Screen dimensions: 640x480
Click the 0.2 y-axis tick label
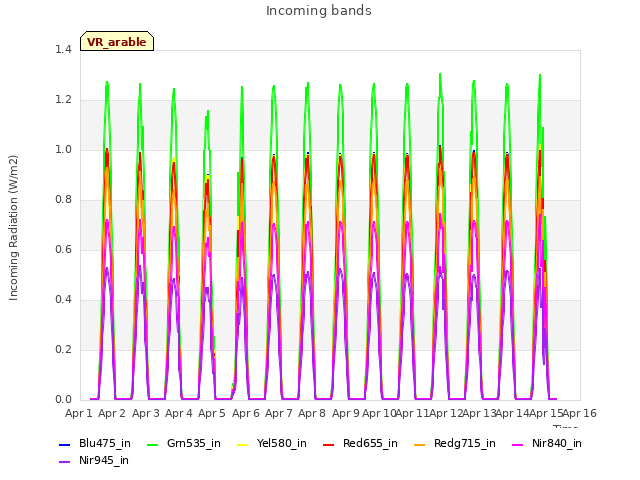coord(63,349)
